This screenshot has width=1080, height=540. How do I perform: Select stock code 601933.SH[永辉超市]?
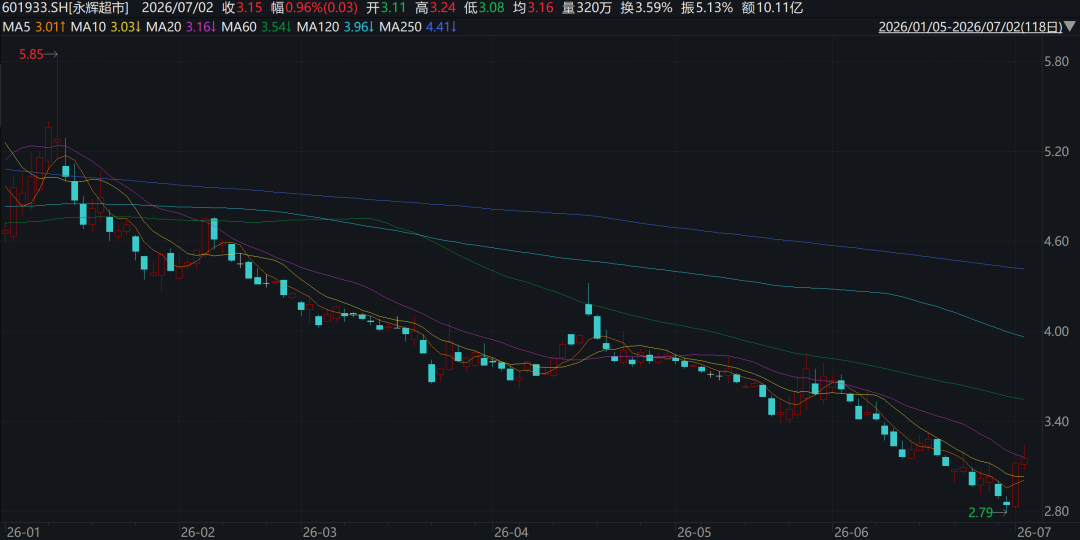65,8
